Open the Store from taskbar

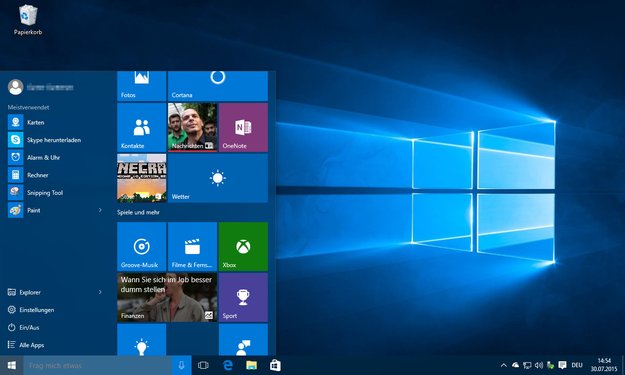[275, 365]
